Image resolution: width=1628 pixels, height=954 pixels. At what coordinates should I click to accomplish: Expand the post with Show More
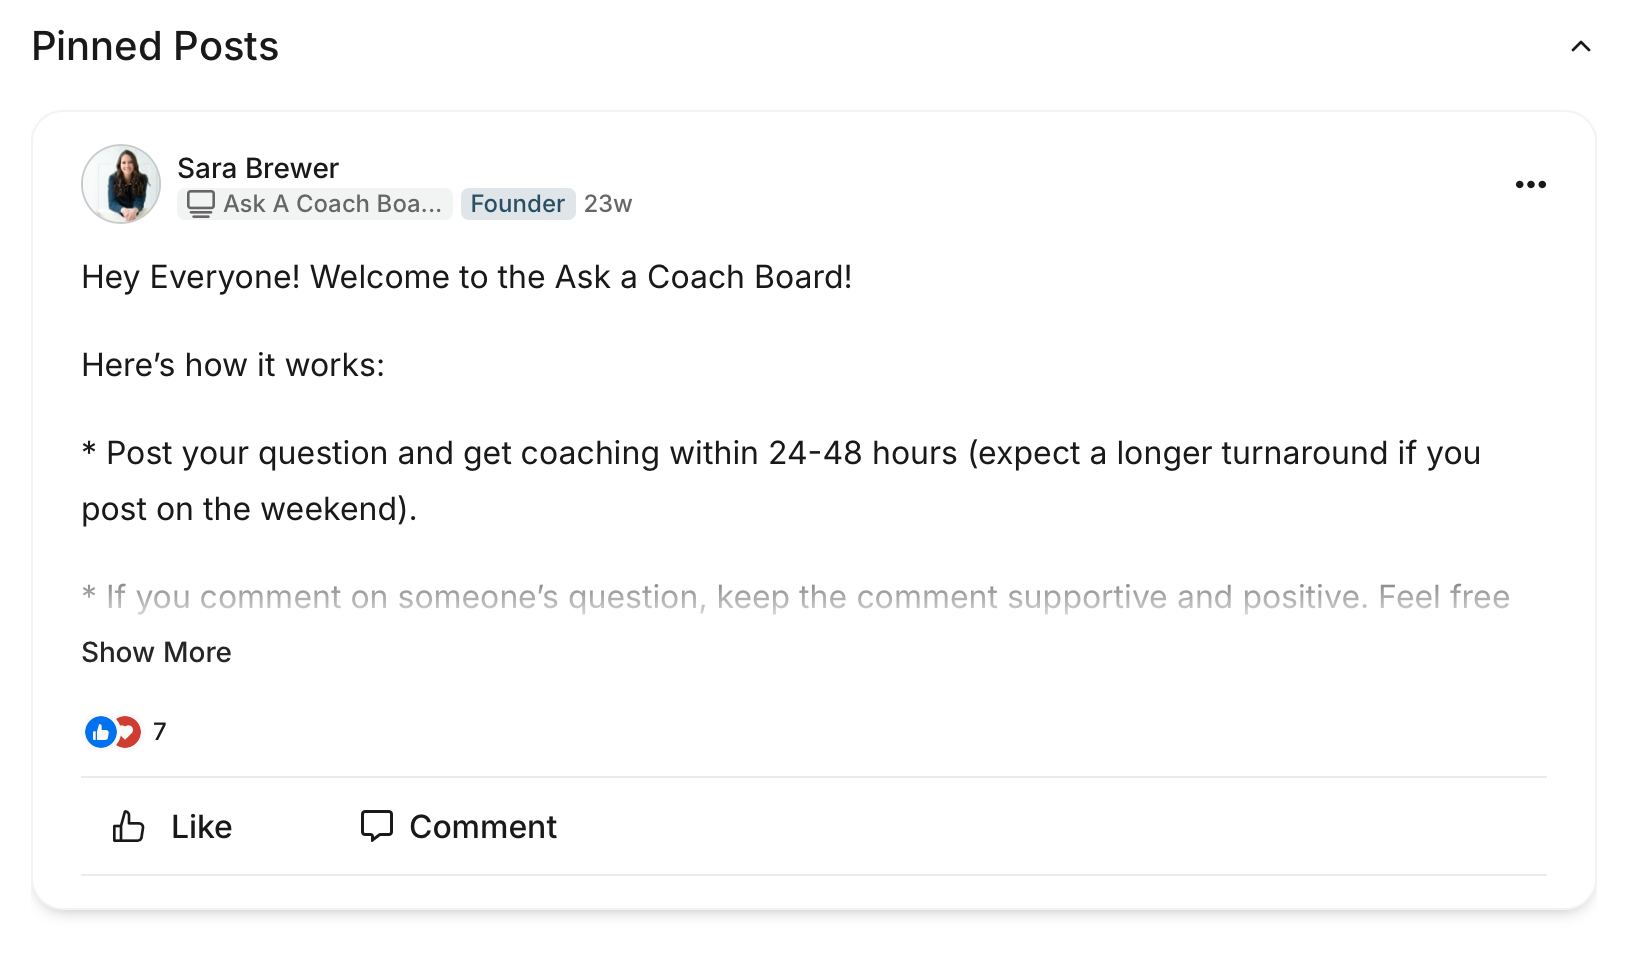click(x=157, y=652)
